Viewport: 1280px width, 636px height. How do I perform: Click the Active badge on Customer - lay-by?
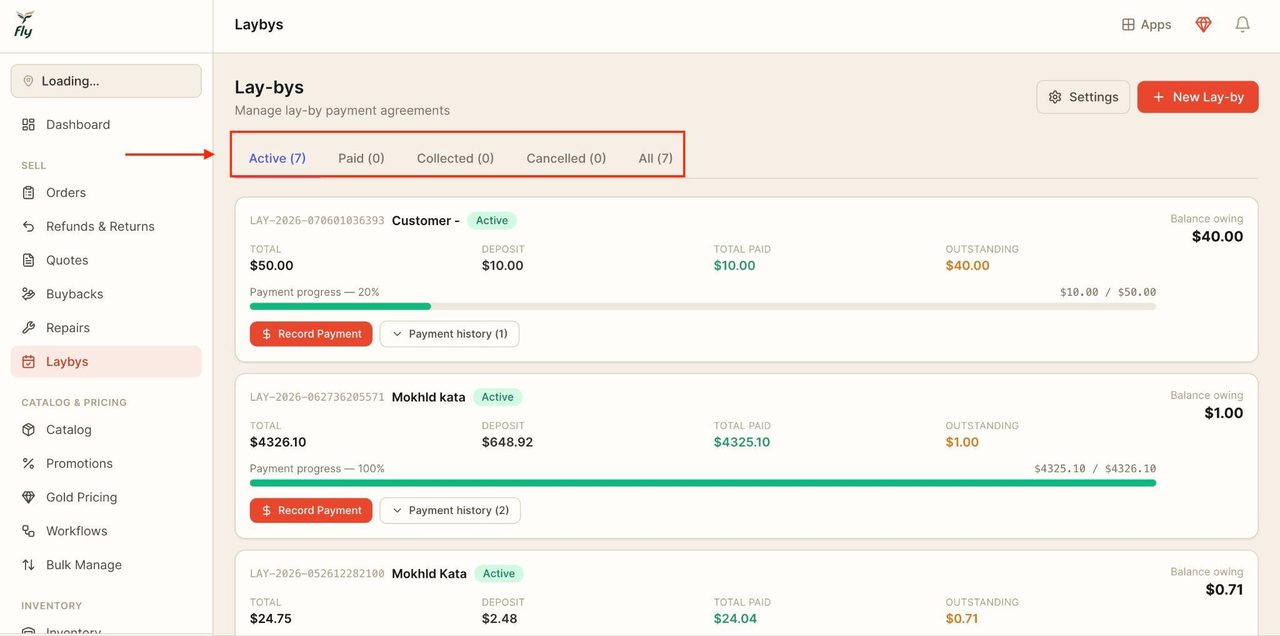click(491, 221)
